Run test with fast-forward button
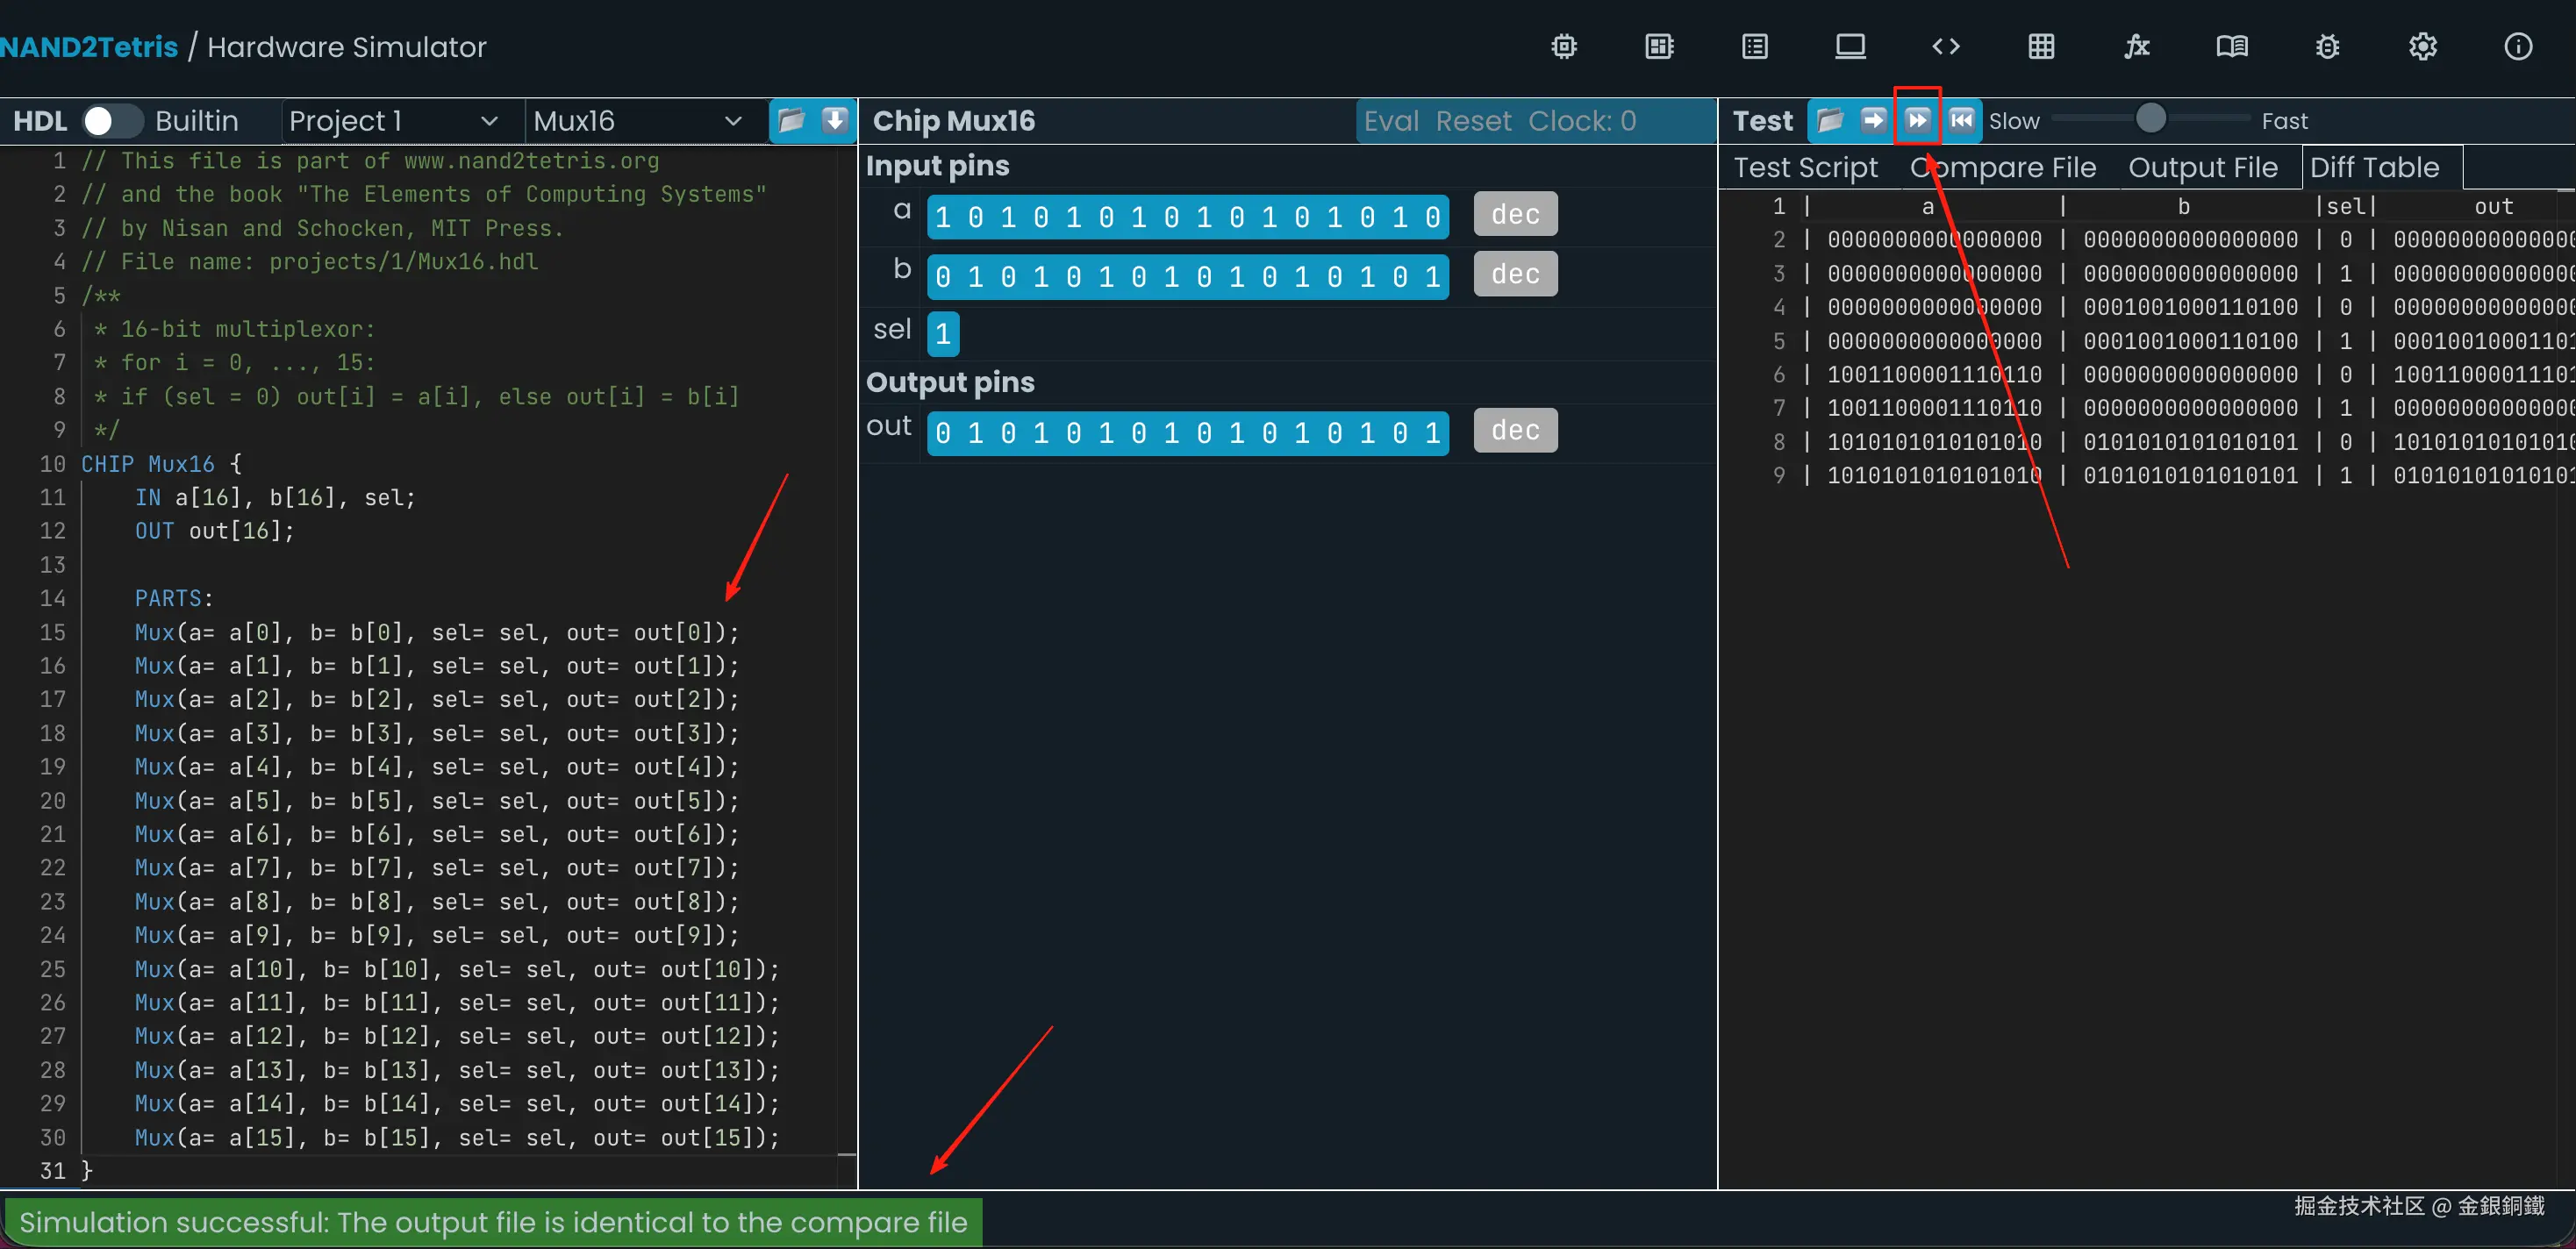 [1917, 121]
